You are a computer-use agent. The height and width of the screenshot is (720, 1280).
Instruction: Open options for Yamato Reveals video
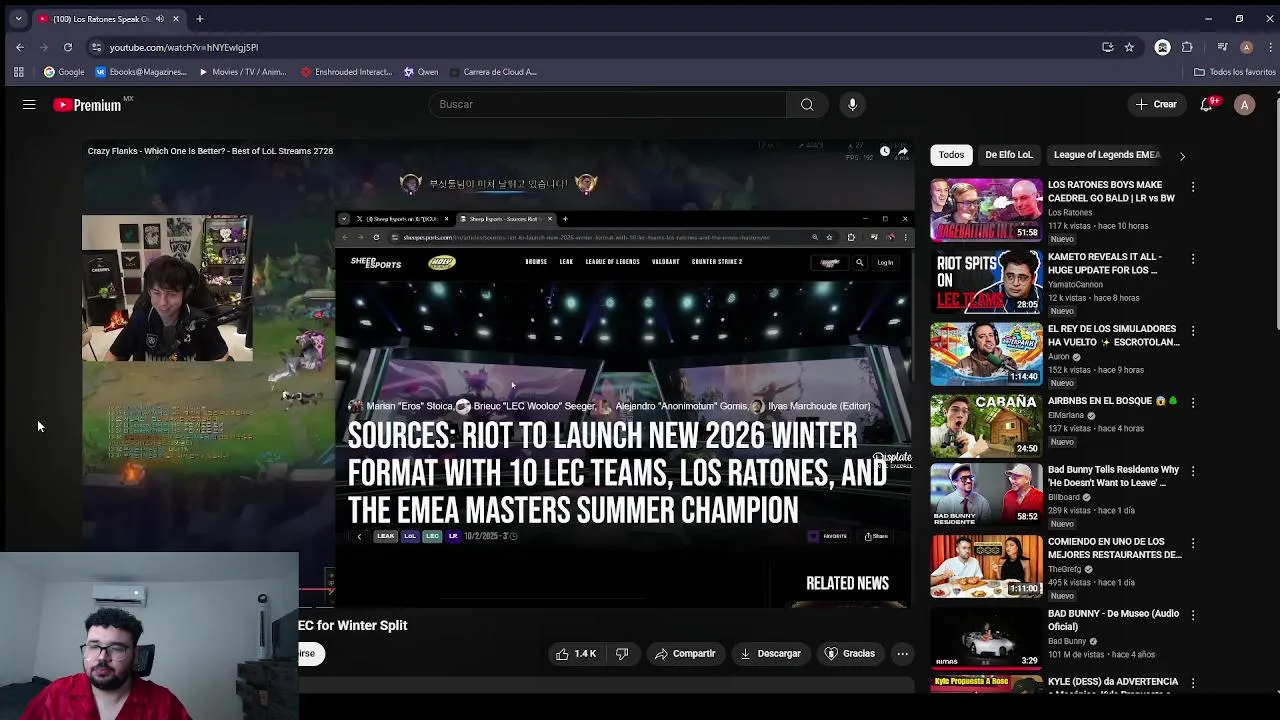click(x=1192, y=258)
